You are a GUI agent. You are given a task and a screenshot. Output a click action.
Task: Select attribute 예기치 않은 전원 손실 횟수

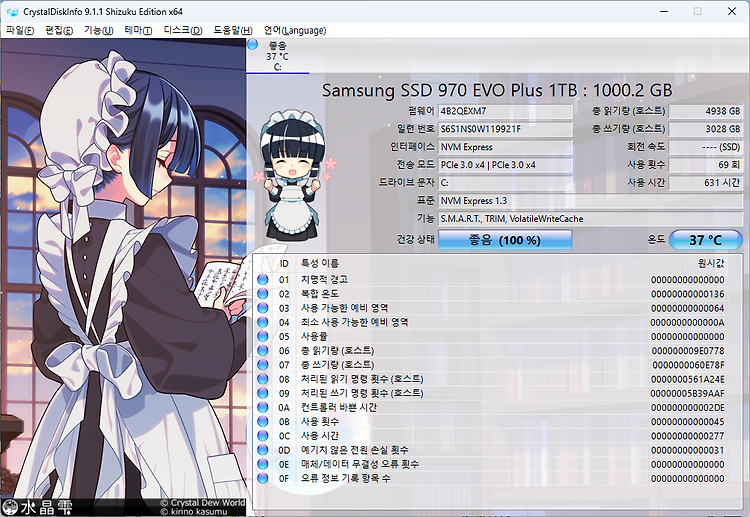354,450
